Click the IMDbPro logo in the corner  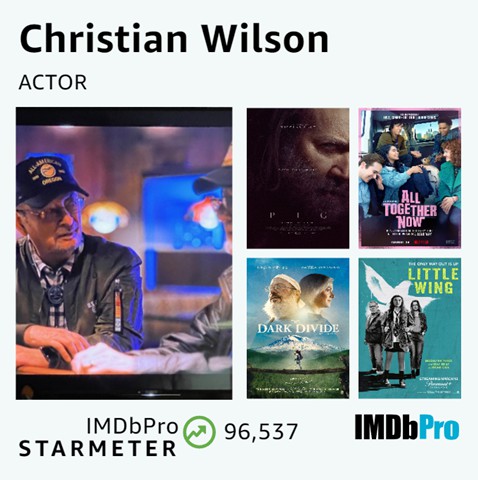tap(407, 427)
